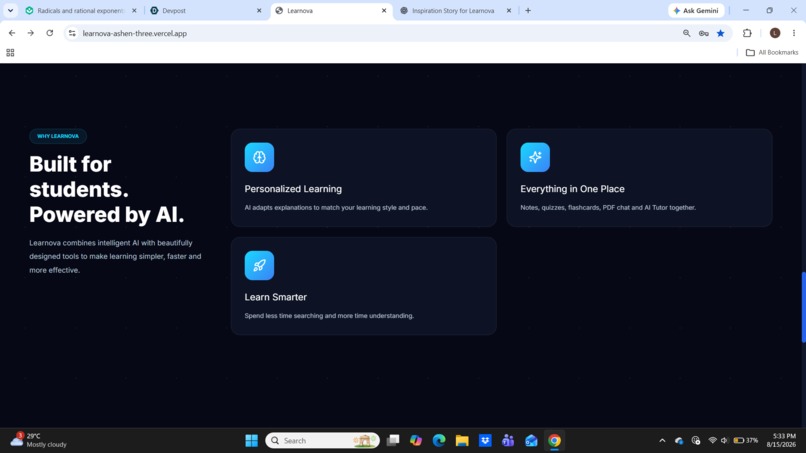Click the battery indicator showing 37%
806x453 pixels.
(746, 441)
